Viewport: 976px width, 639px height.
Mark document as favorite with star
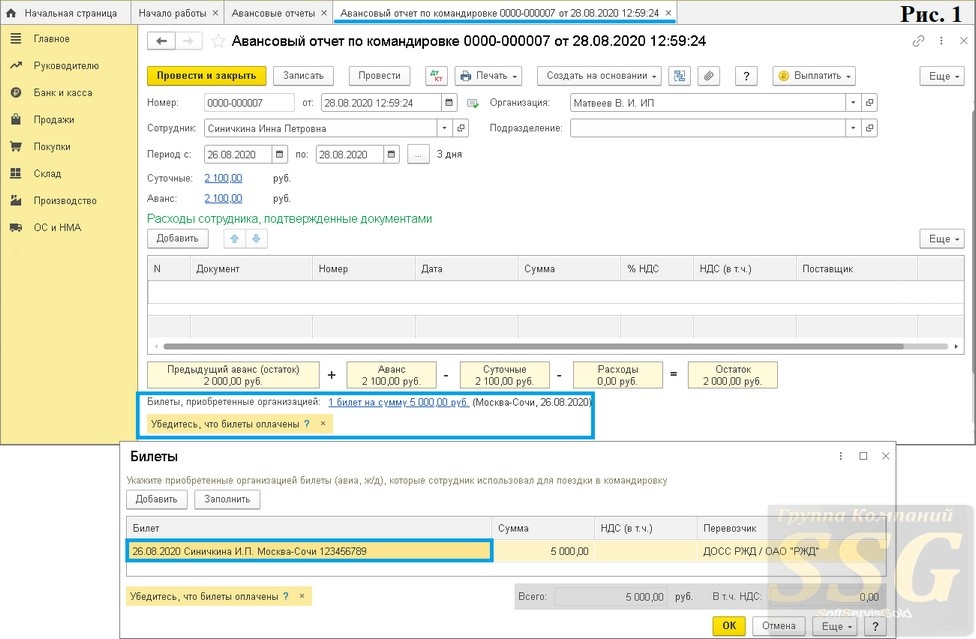point(218,41)
